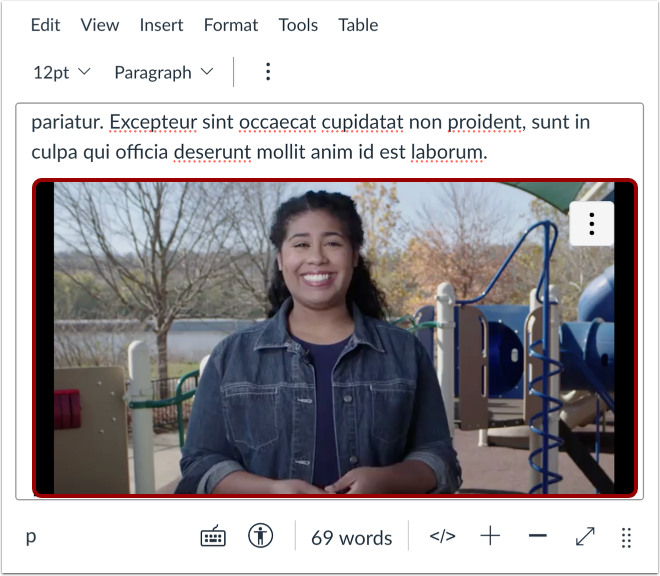Open the Table menu
The image size is (660, 576).
click(x=358, y=25)
